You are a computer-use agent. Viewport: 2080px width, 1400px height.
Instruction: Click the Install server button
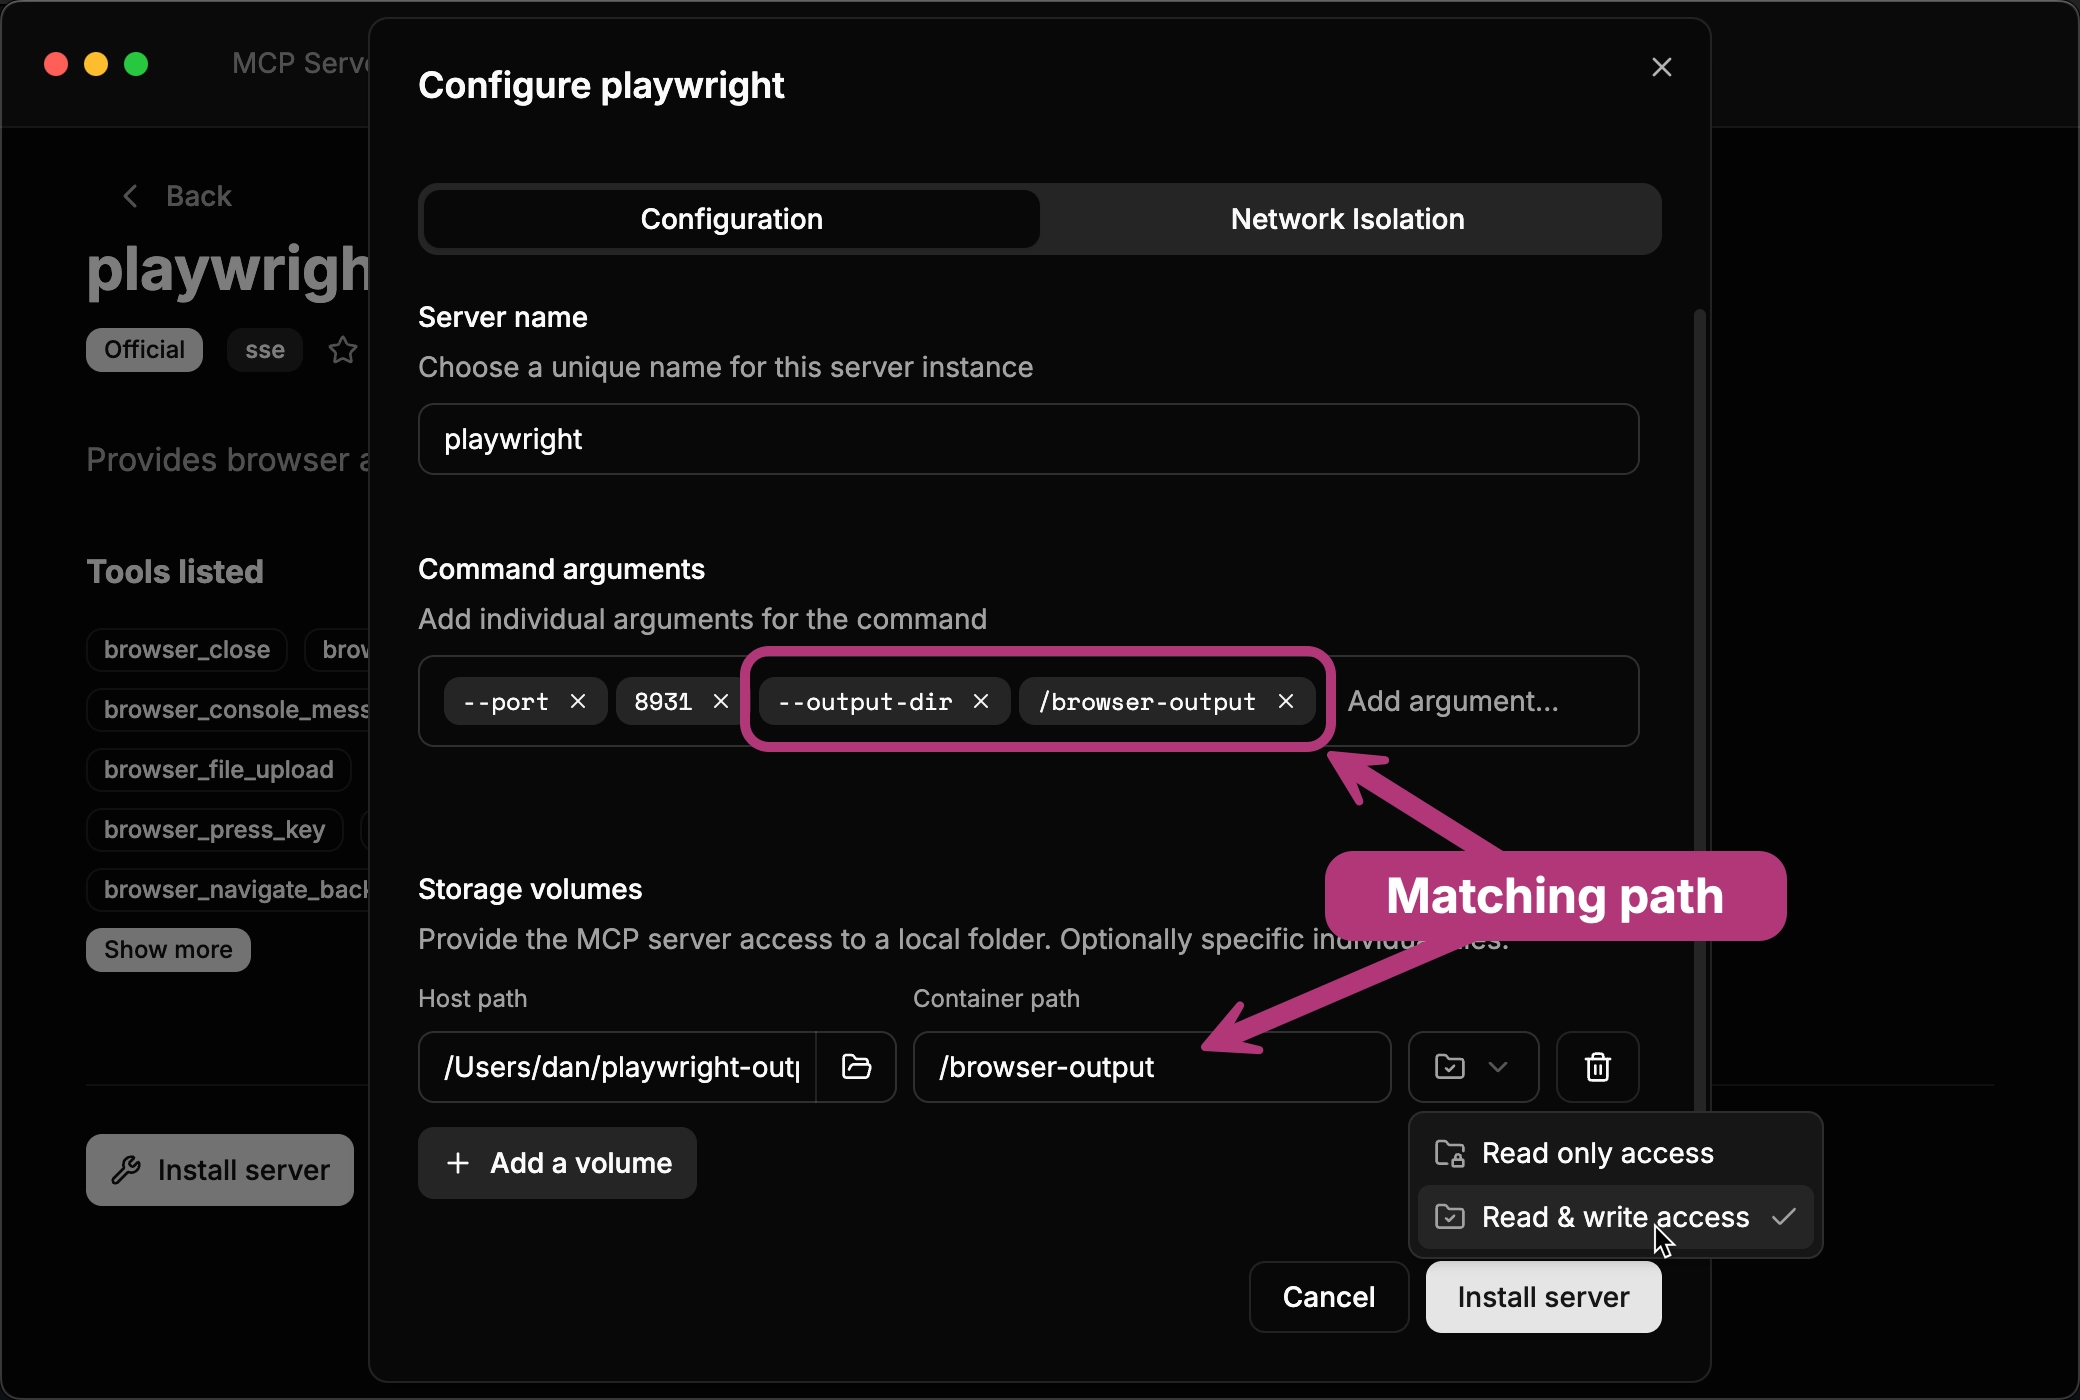1541,1297
